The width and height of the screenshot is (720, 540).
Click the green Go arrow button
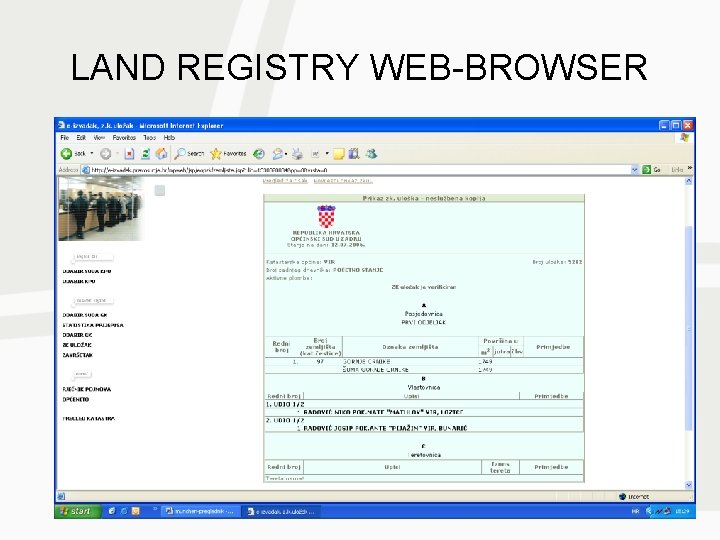[x=647, y=169]
